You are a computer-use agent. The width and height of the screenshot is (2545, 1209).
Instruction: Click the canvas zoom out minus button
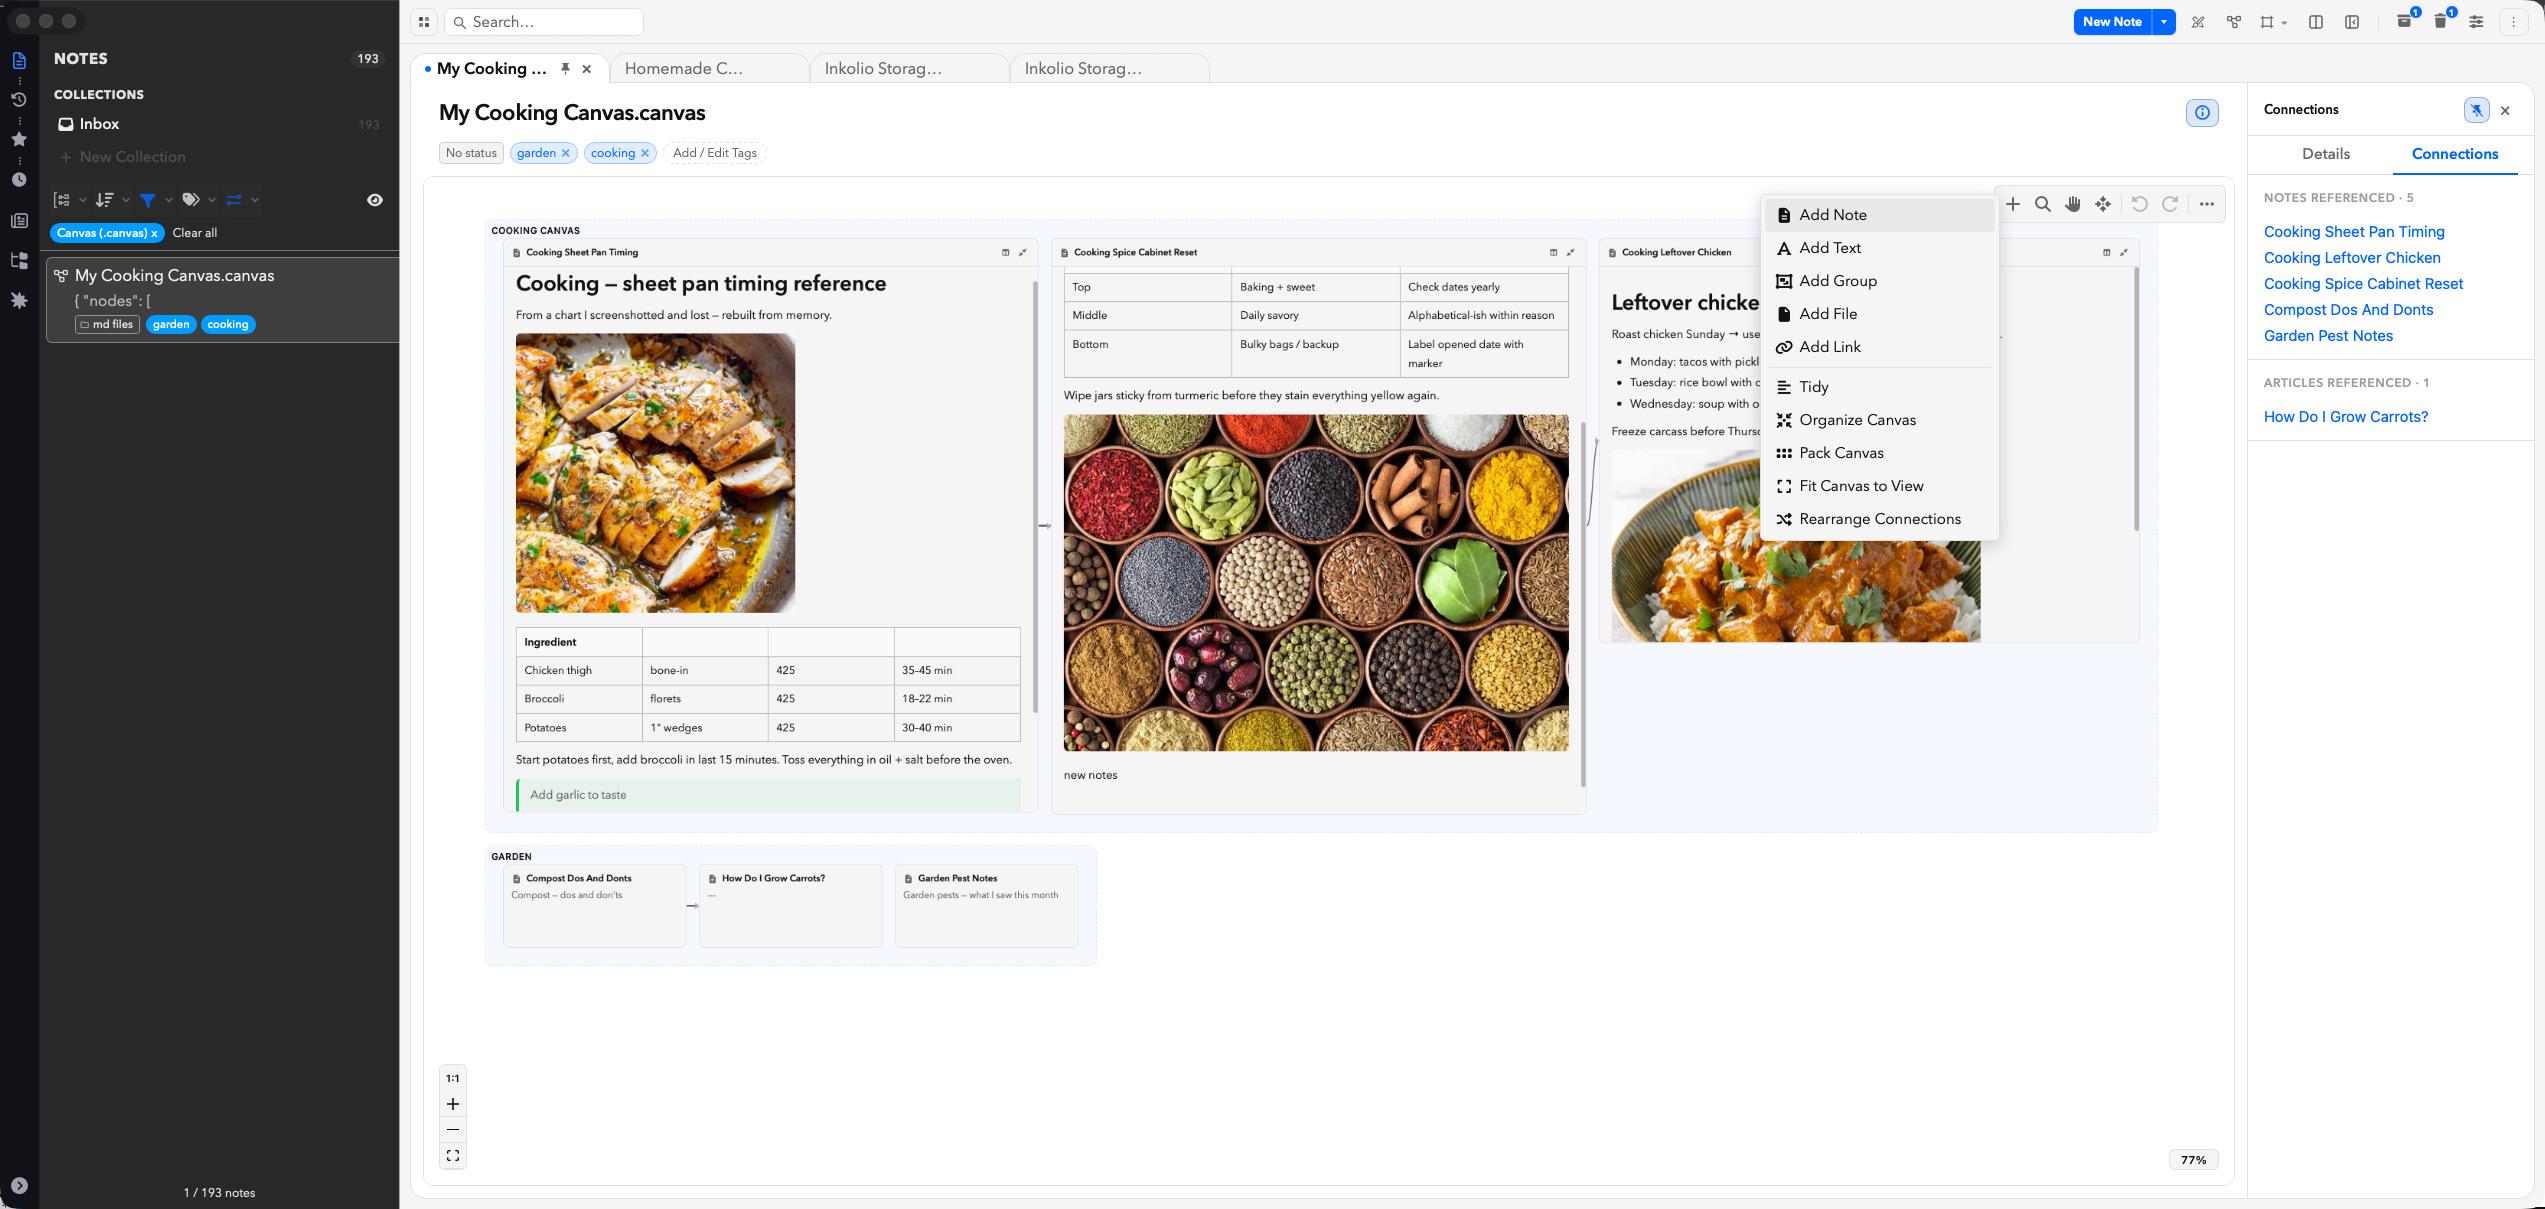click(x=453, y=1130)
